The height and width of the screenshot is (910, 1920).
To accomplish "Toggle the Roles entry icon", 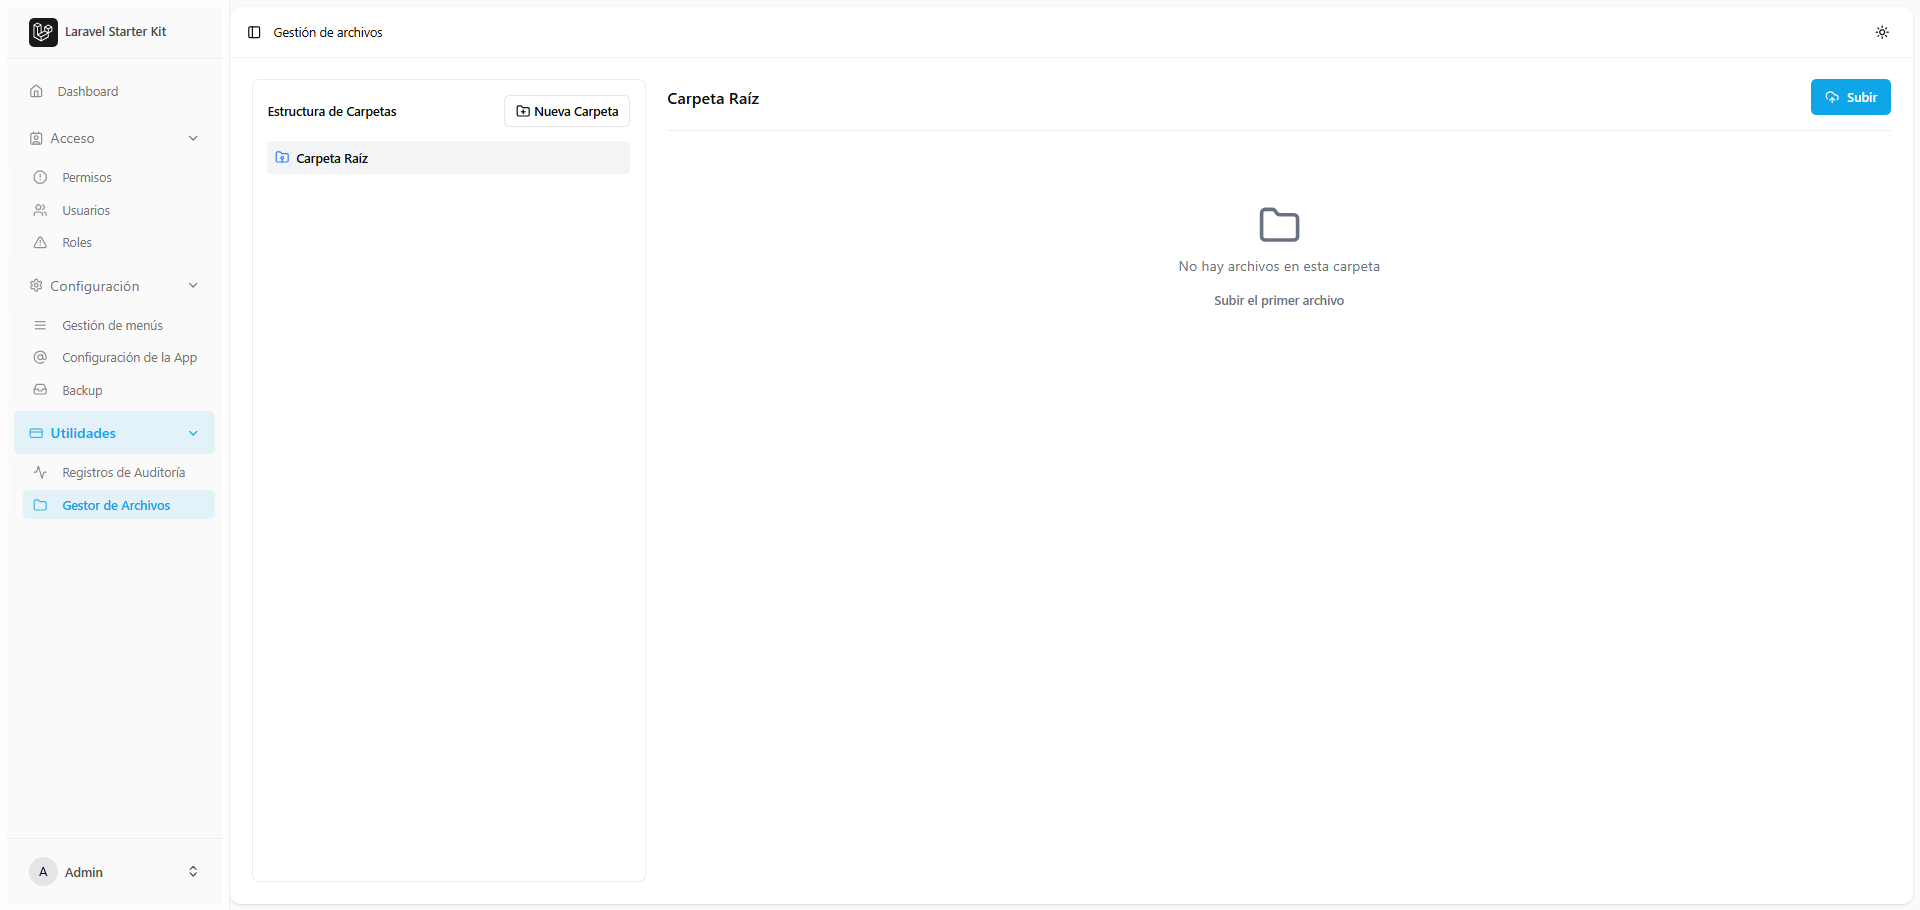I will (40, 242).
